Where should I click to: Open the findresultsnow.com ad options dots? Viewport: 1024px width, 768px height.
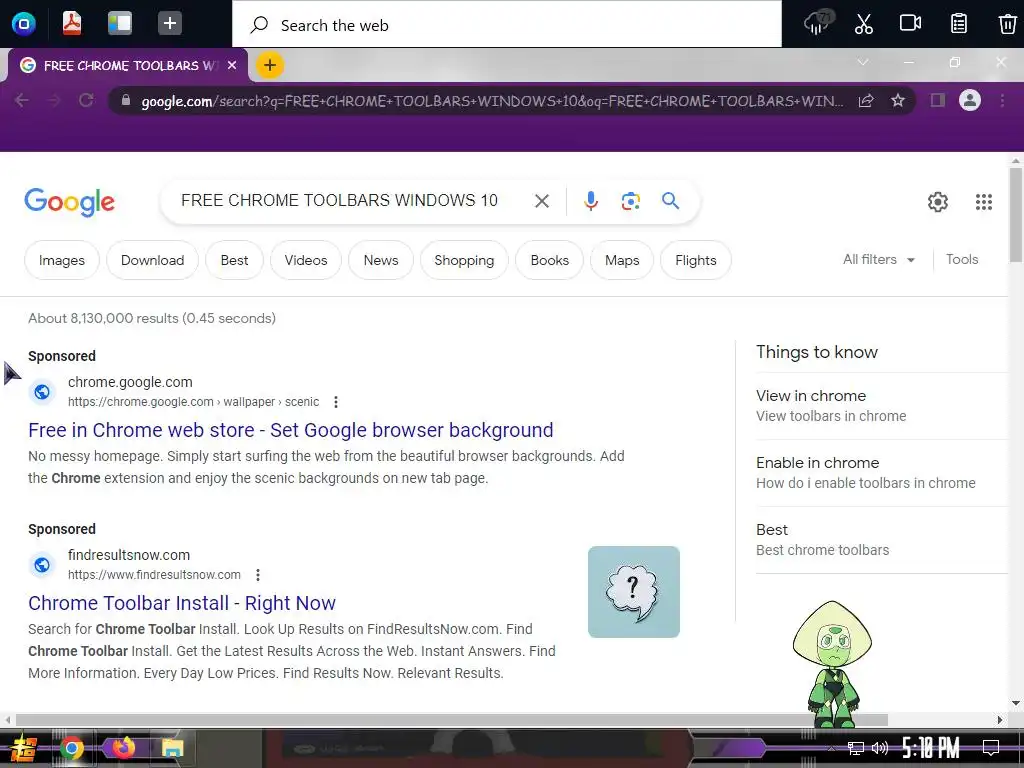point(258,575)
